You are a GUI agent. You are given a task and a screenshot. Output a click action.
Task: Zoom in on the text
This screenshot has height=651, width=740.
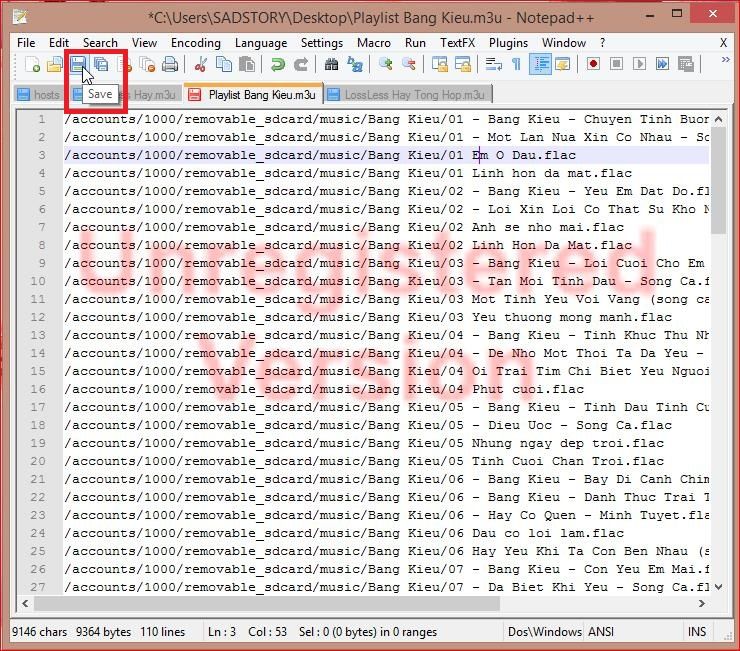386,64
